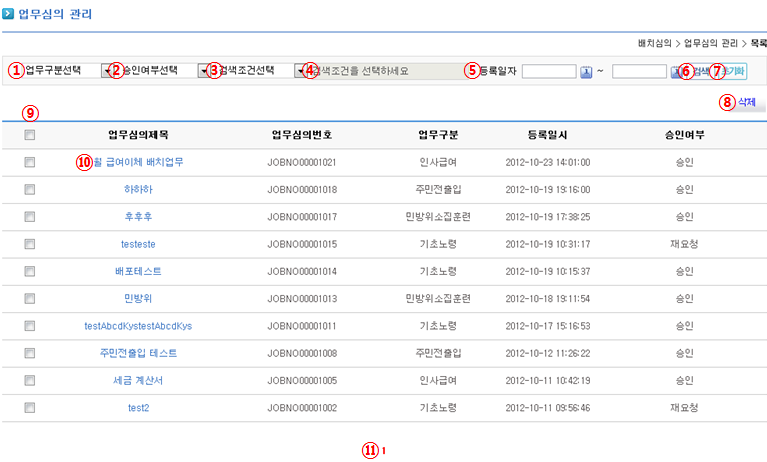
Task: Expand the 승인여부선택 dropdown
Action: (203, 71)
